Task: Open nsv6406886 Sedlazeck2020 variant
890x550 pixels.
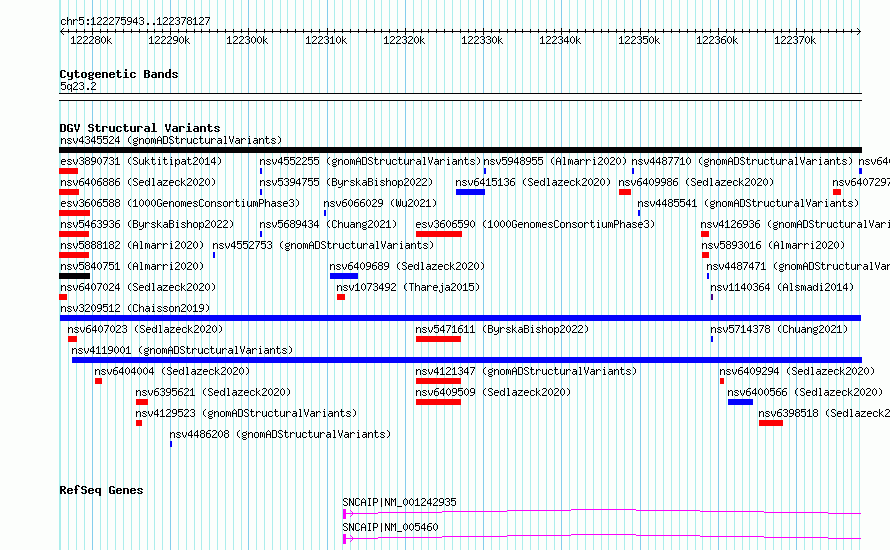Action: point(138,182)
